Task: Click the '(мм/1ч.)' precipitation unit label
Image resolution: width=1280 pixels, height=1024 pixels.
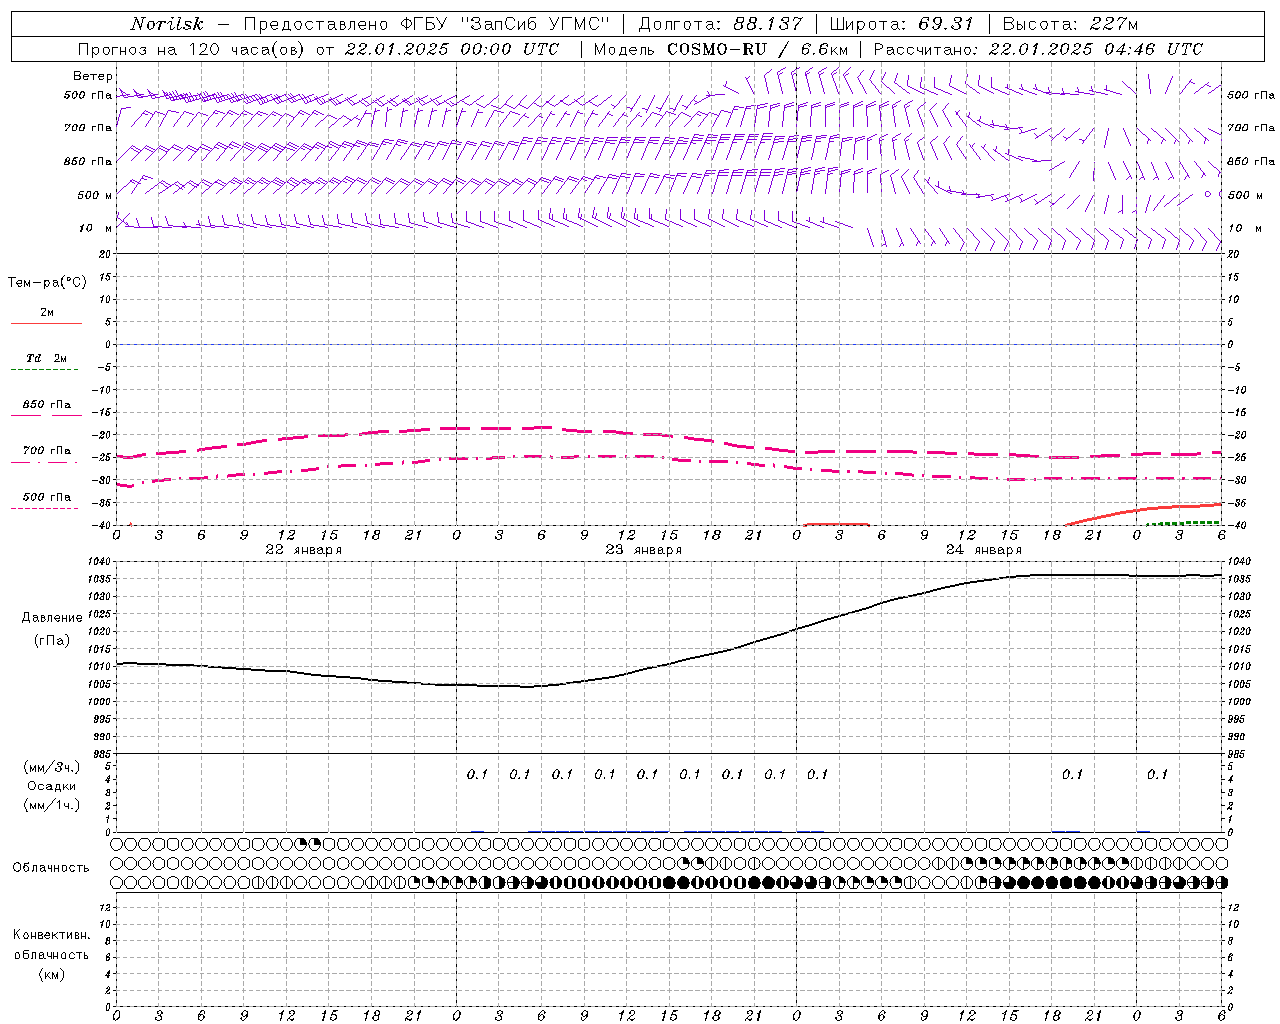Action: pyautogui.click(x=52, y=804)
